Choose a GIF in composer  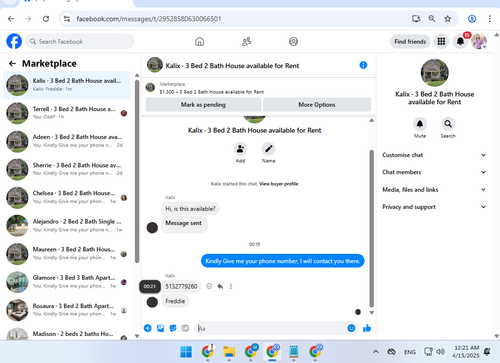[185, 328]
